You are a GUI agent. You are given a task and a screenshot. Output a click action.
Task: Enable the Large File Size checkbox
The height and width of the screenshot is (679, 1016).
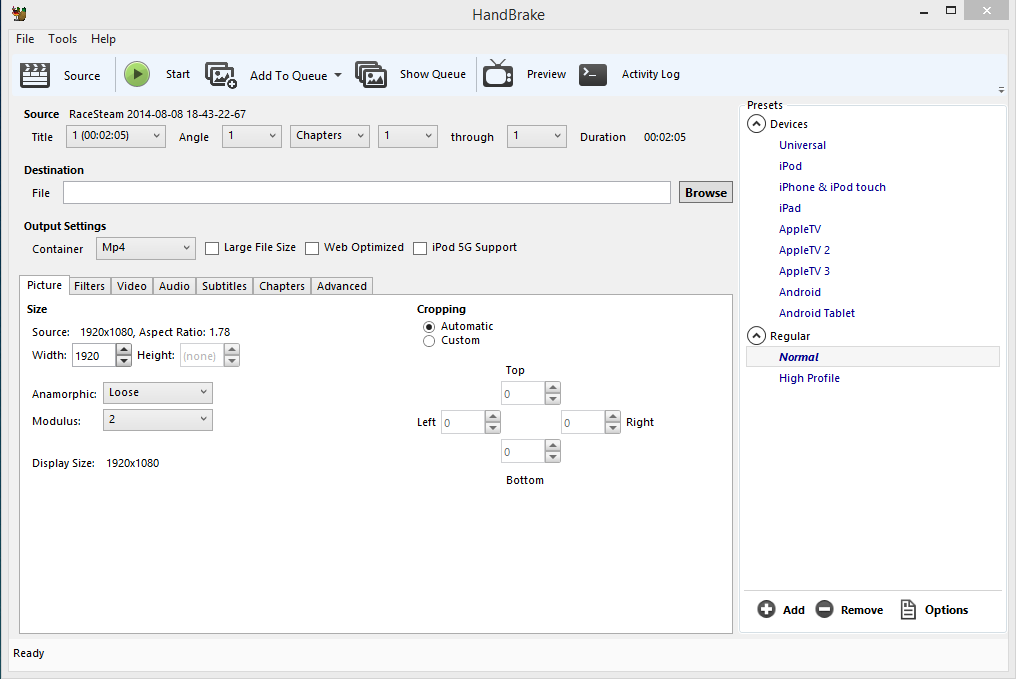[212, 248]
